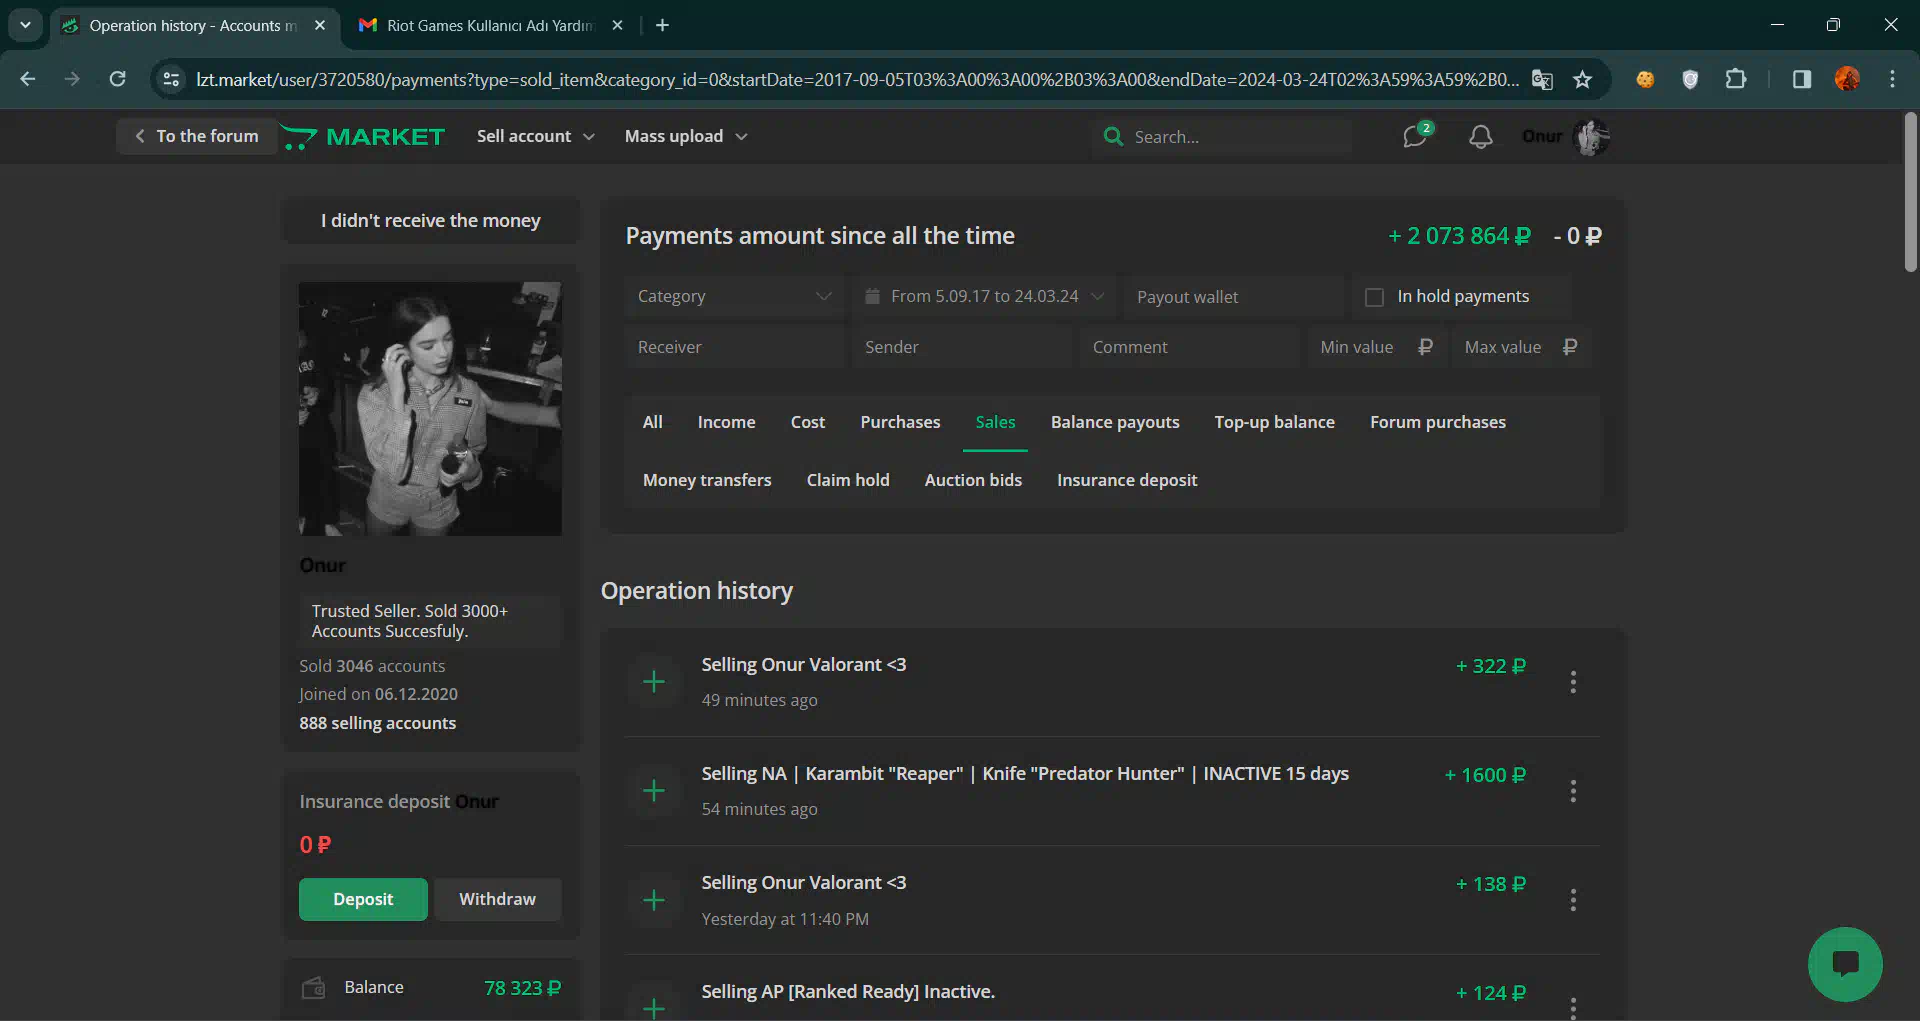1920x1021 pixels.
Task: Select the Top-up balance tab
Action: tap(1274, 422)
